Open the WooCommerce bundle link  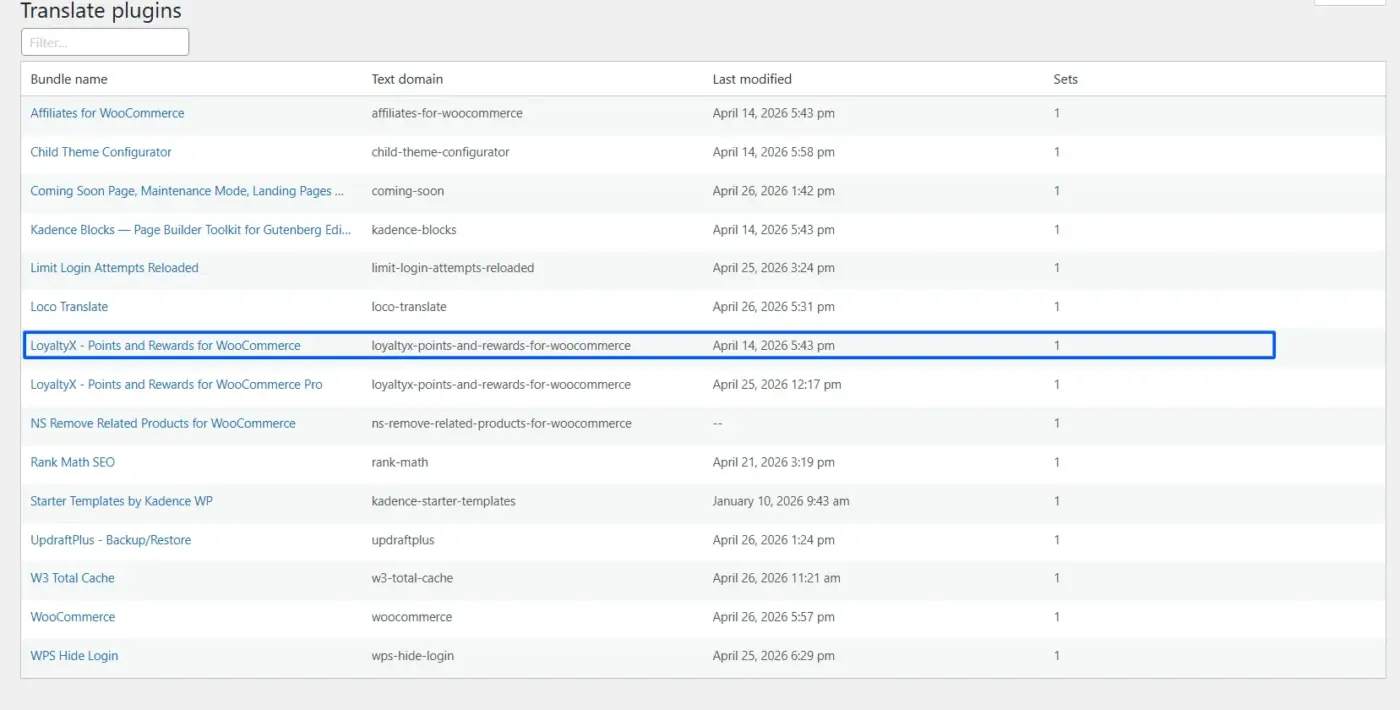click(72, 617)
